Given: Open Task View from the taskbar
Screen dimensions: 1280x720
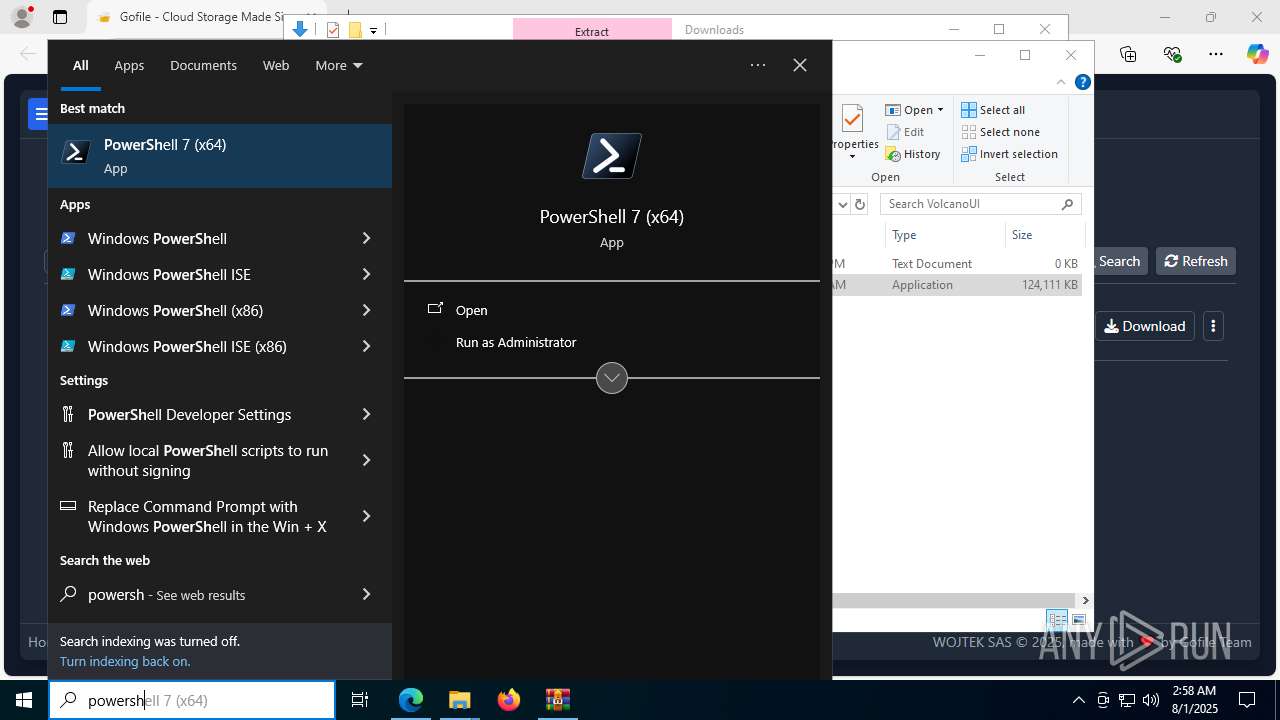Looking at the screenshot, I should click(360, 700).
